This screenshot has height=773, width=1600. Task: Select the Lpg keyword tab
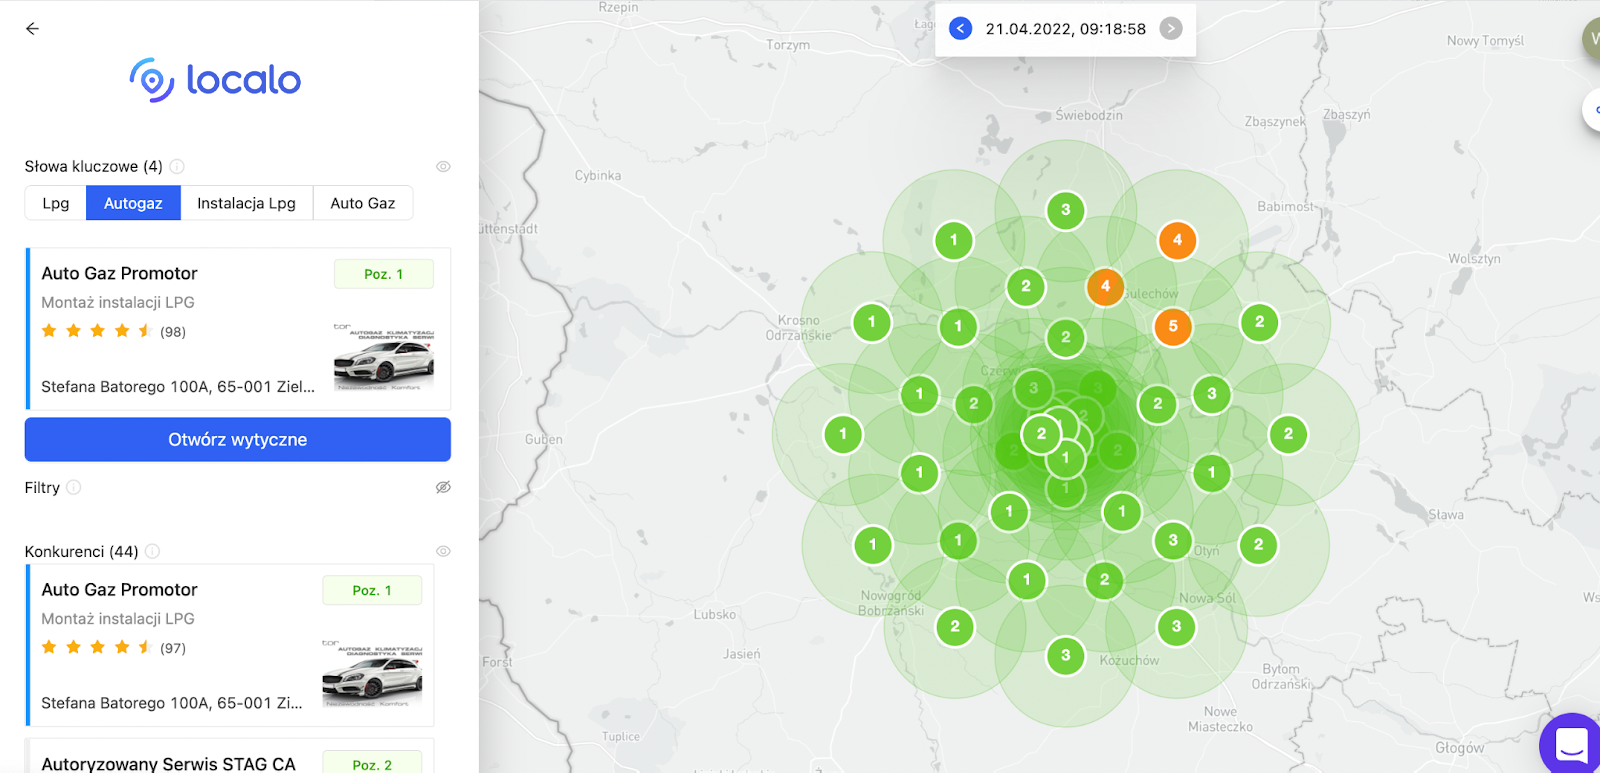(x=56, y=203)
